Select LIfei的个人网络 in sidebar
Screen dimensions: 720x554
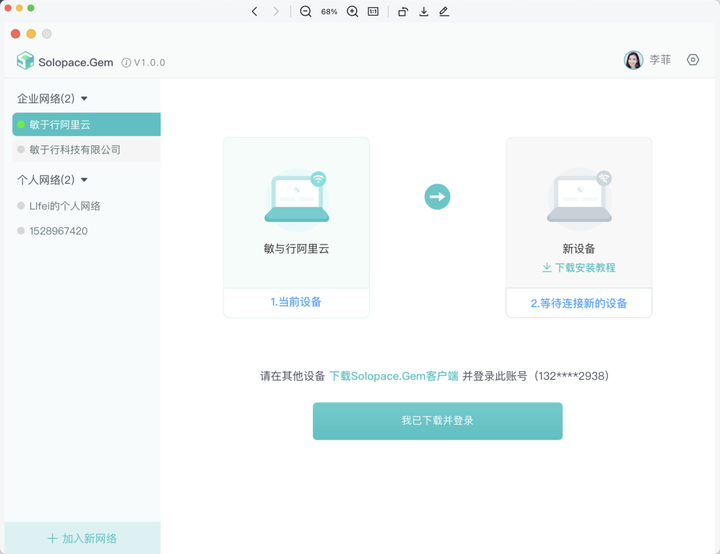pyautogui.click(x=65, y=206)
